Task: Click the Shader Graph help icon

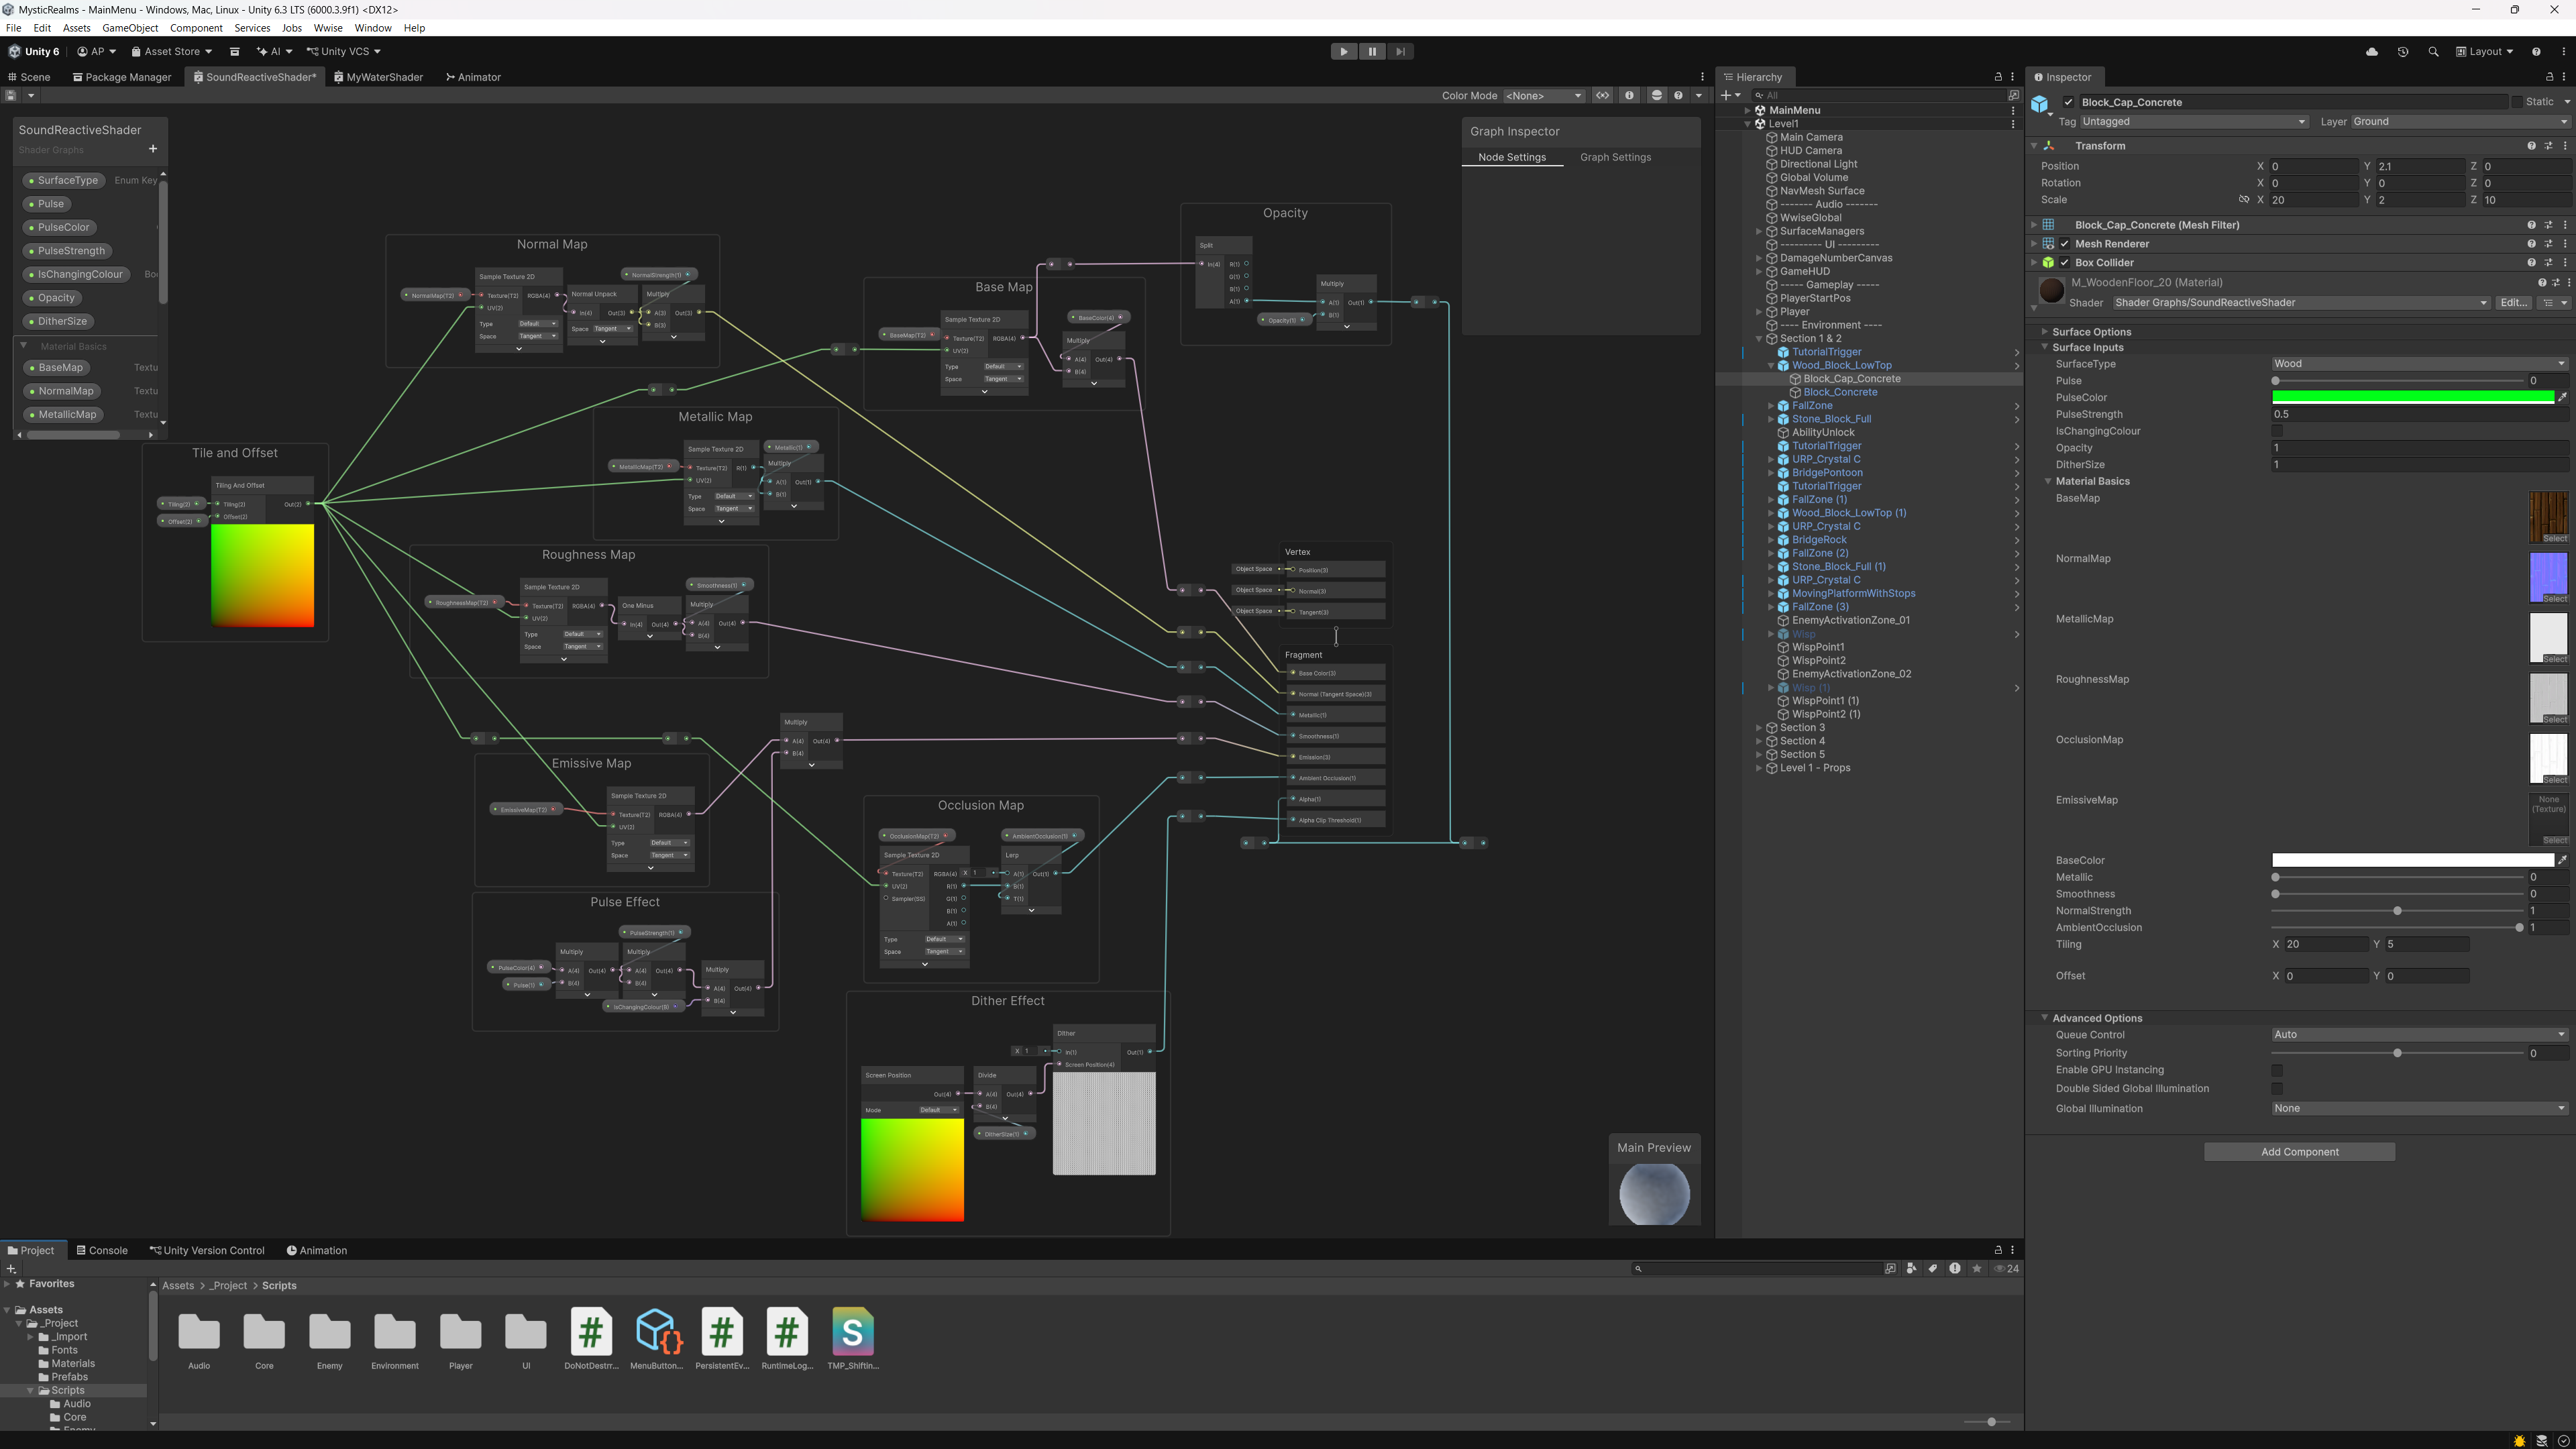Action: (x=1678, y=96)
